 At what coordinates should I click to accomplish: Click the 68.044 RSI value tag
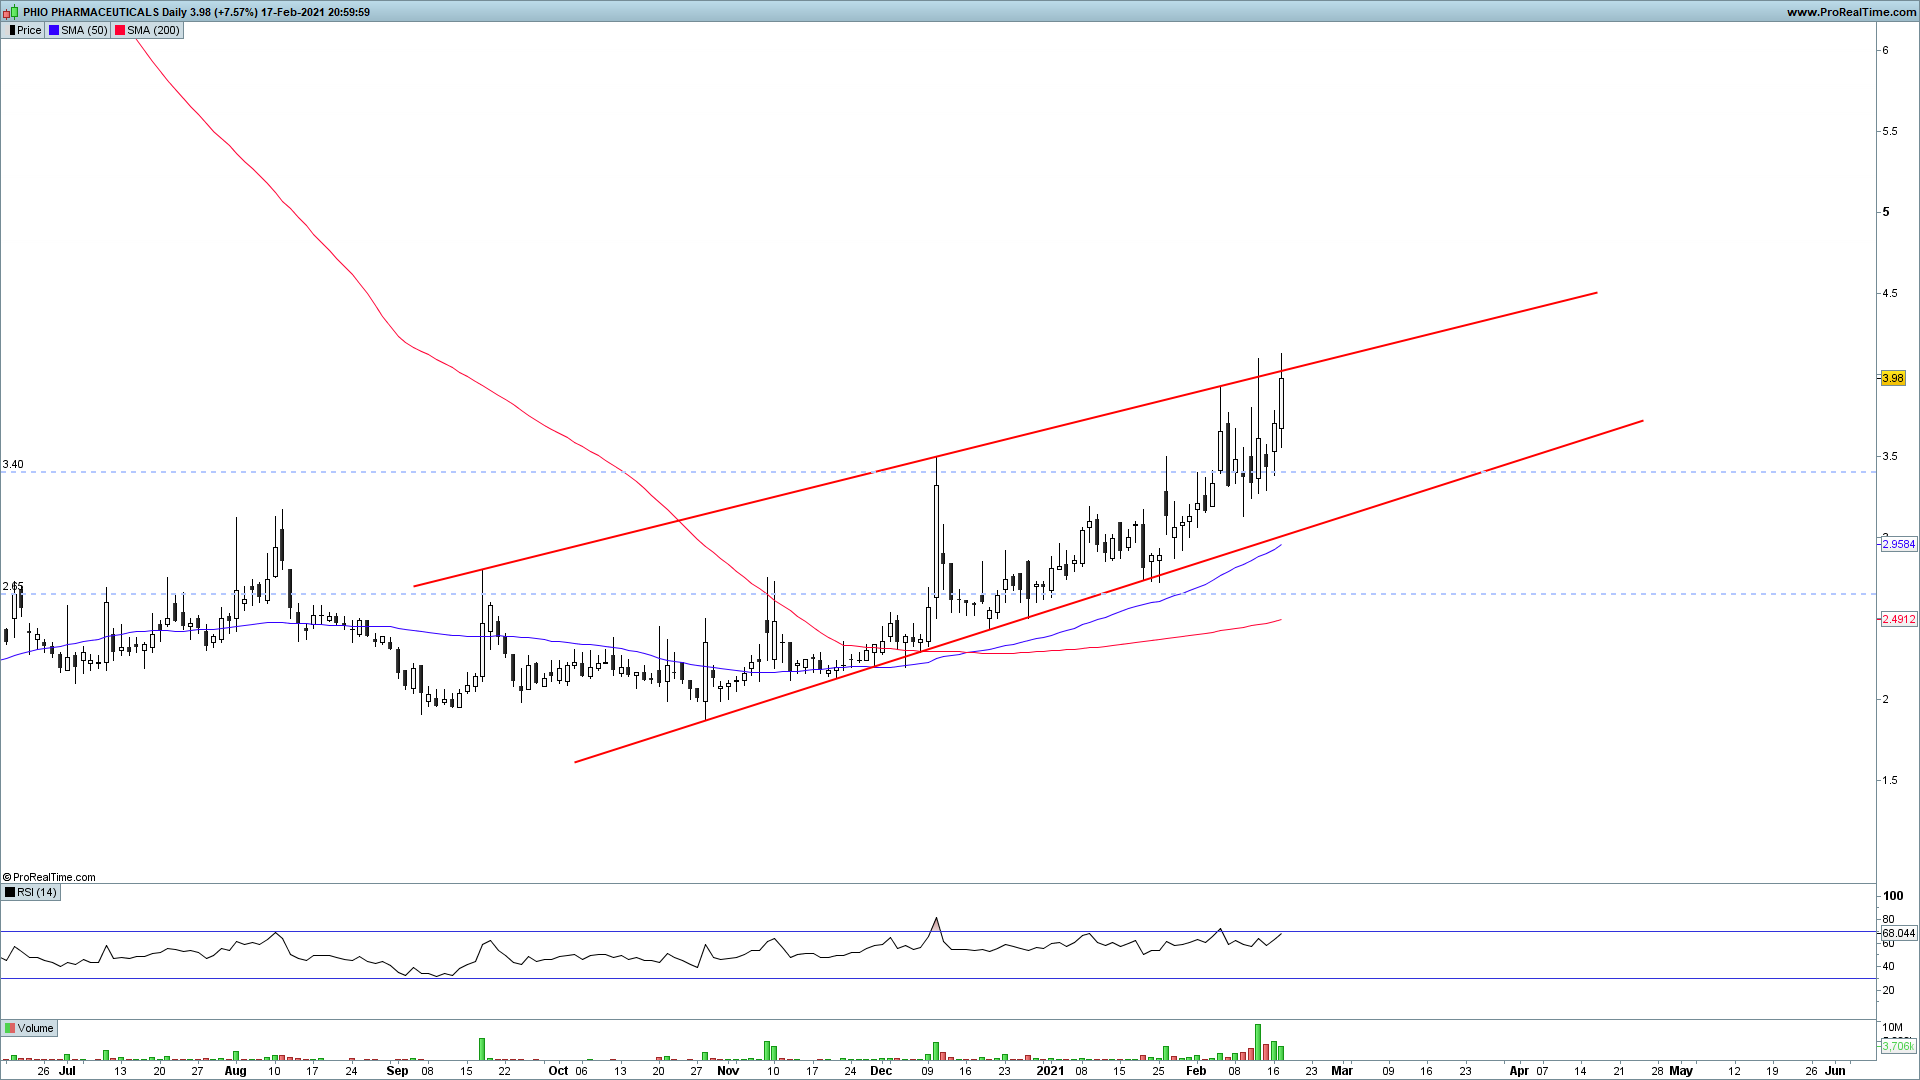tap(1898, 933)
